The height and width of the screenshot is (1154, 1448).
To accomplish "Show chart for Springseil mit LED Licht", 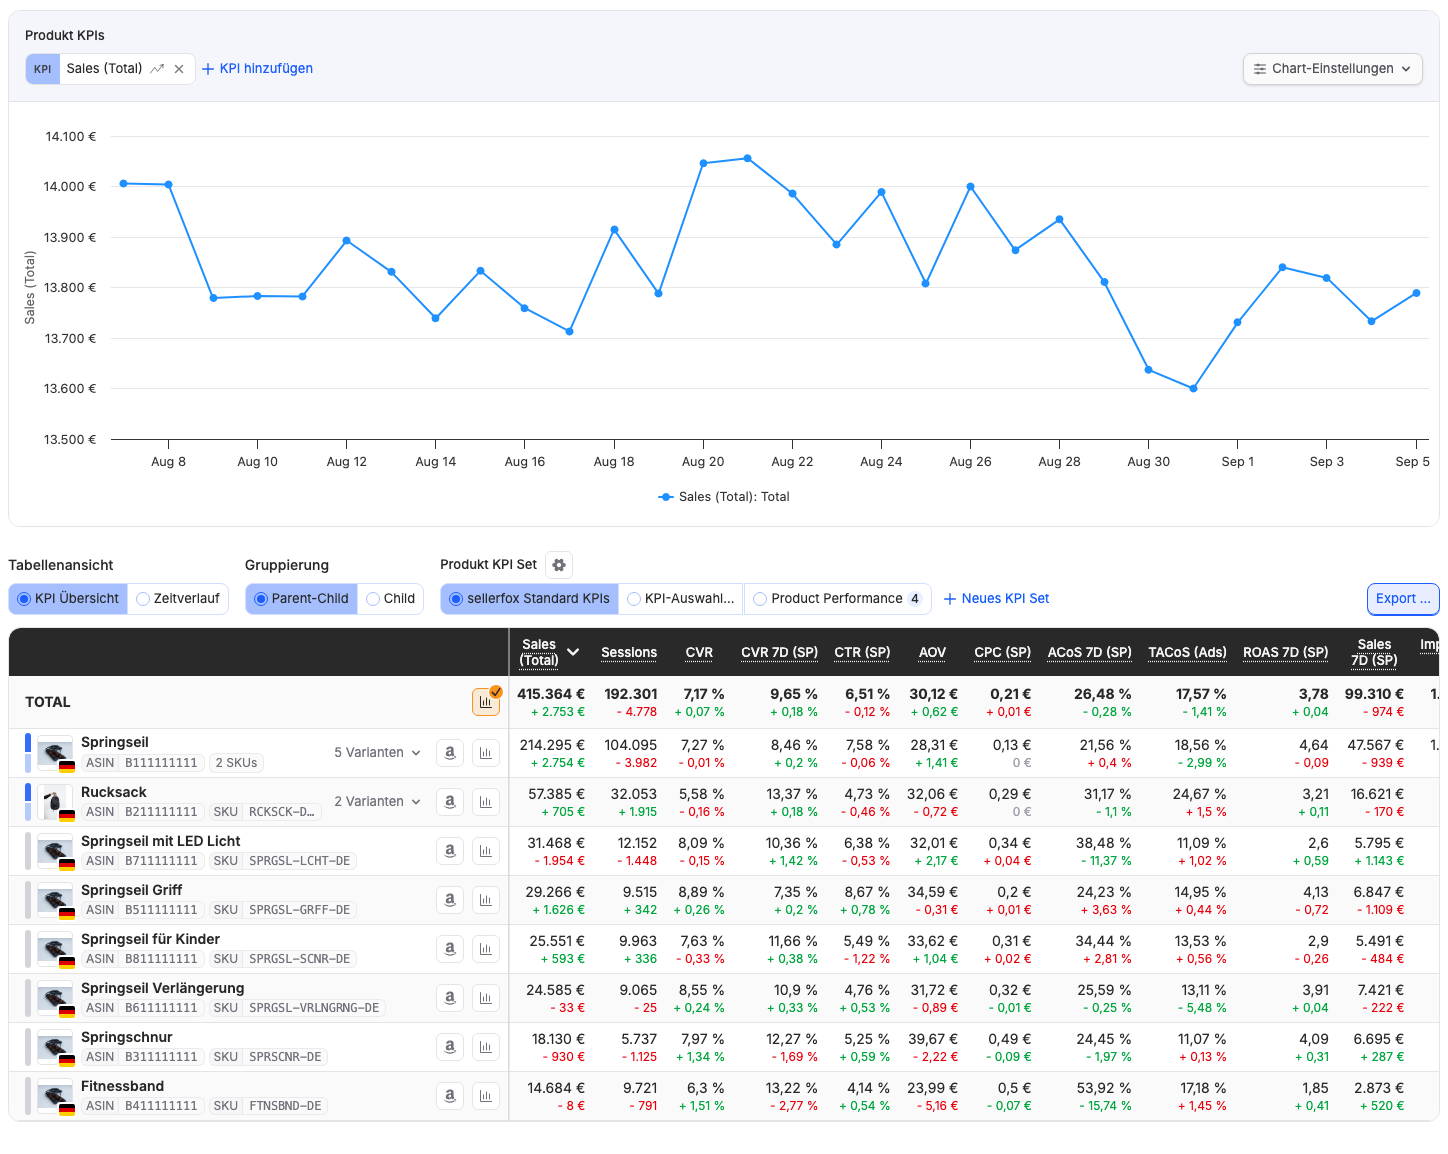I will point(486,851).
